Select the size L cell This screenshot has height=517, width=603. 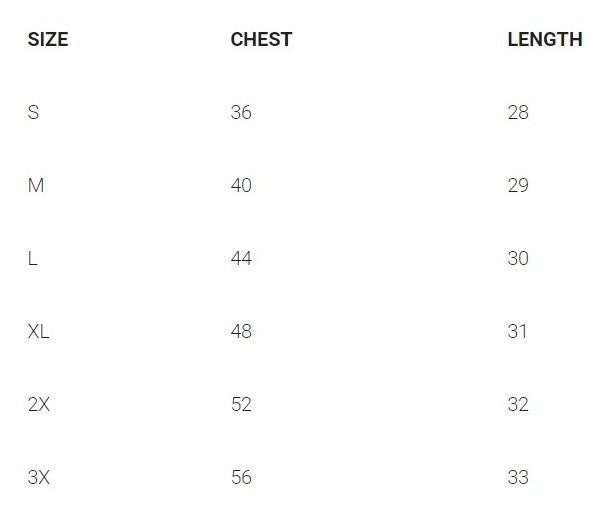(x=33, y=259)
